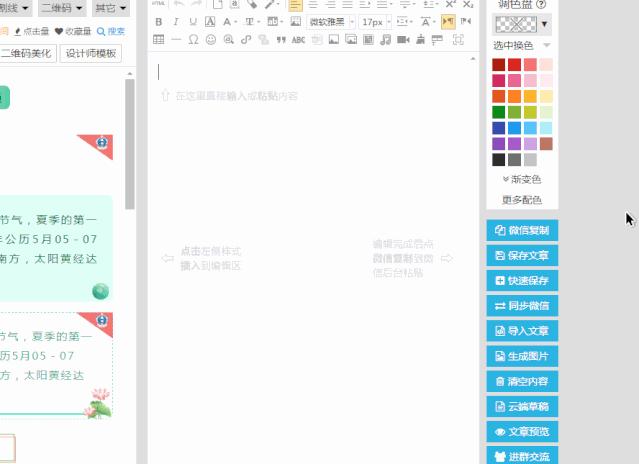
Task: Enter fullscreen editing mode
Action: [x=458, y=40]
